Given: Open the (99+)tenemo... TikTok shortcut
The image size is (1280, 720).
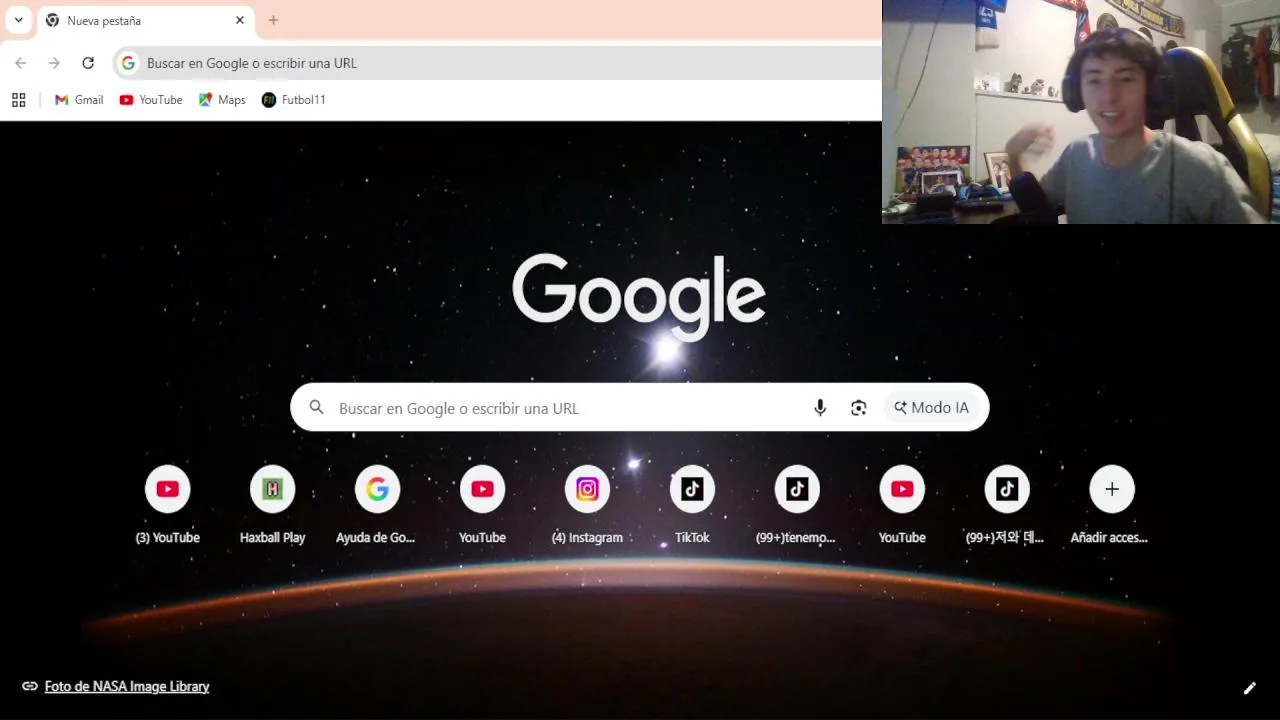Looking at the screenshot, I should [797, 506].
